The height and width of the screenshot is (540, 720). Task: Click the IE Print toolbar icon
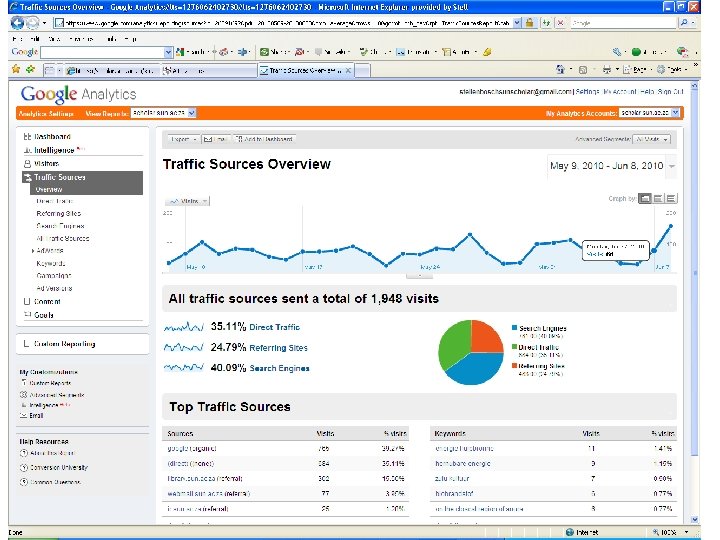tap(607, 69)
